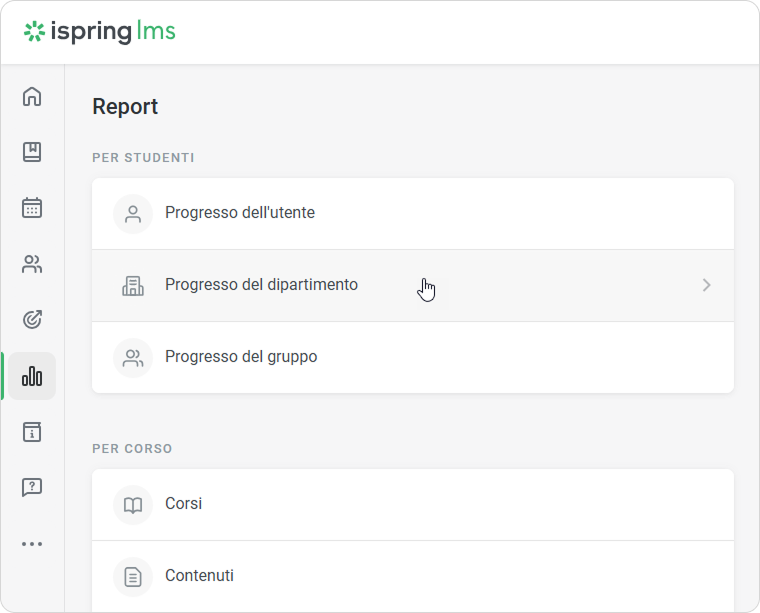760x613 pixels.
Task: Show more sidebar options via three dots
Action: click(32, 544)
